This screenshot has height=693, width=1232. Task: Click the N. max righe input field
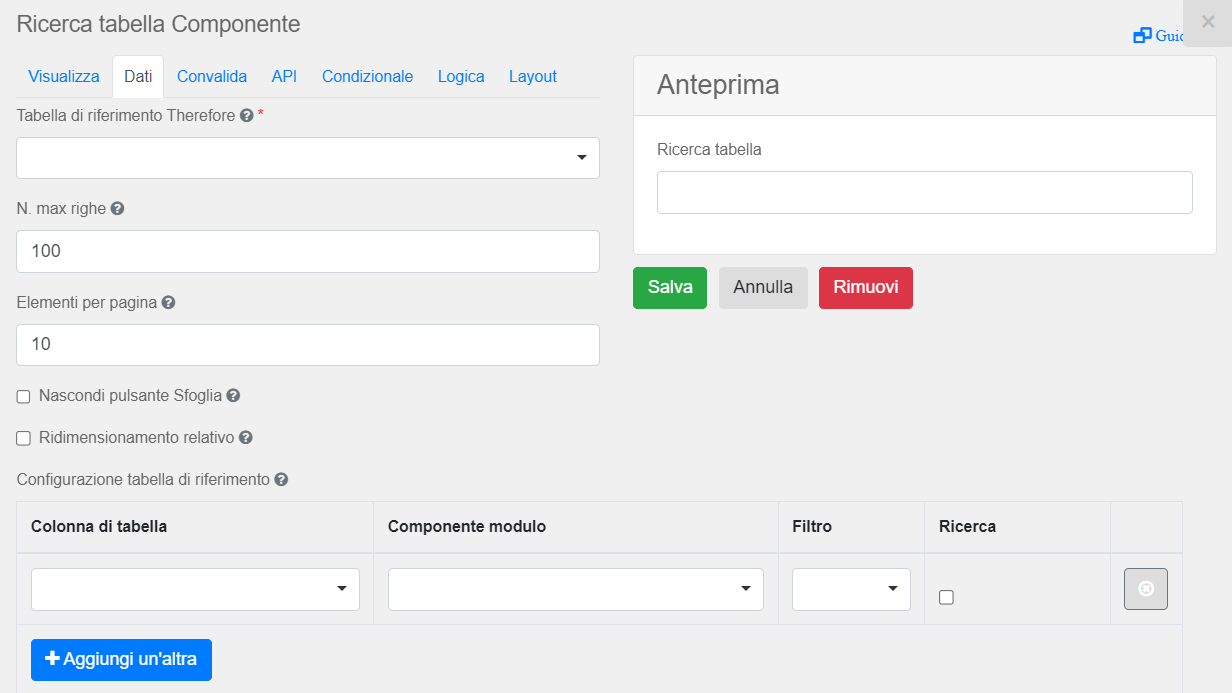[308, 251]
